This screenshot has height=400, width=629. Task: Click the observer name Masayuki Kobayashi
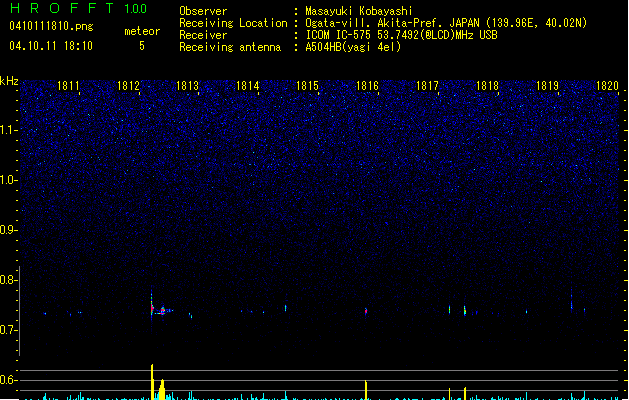[359, 11]
